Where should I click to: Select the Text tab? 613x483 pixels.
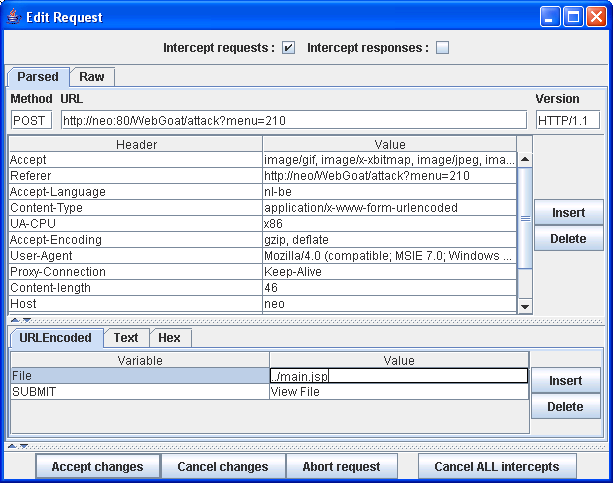(126, 338)
